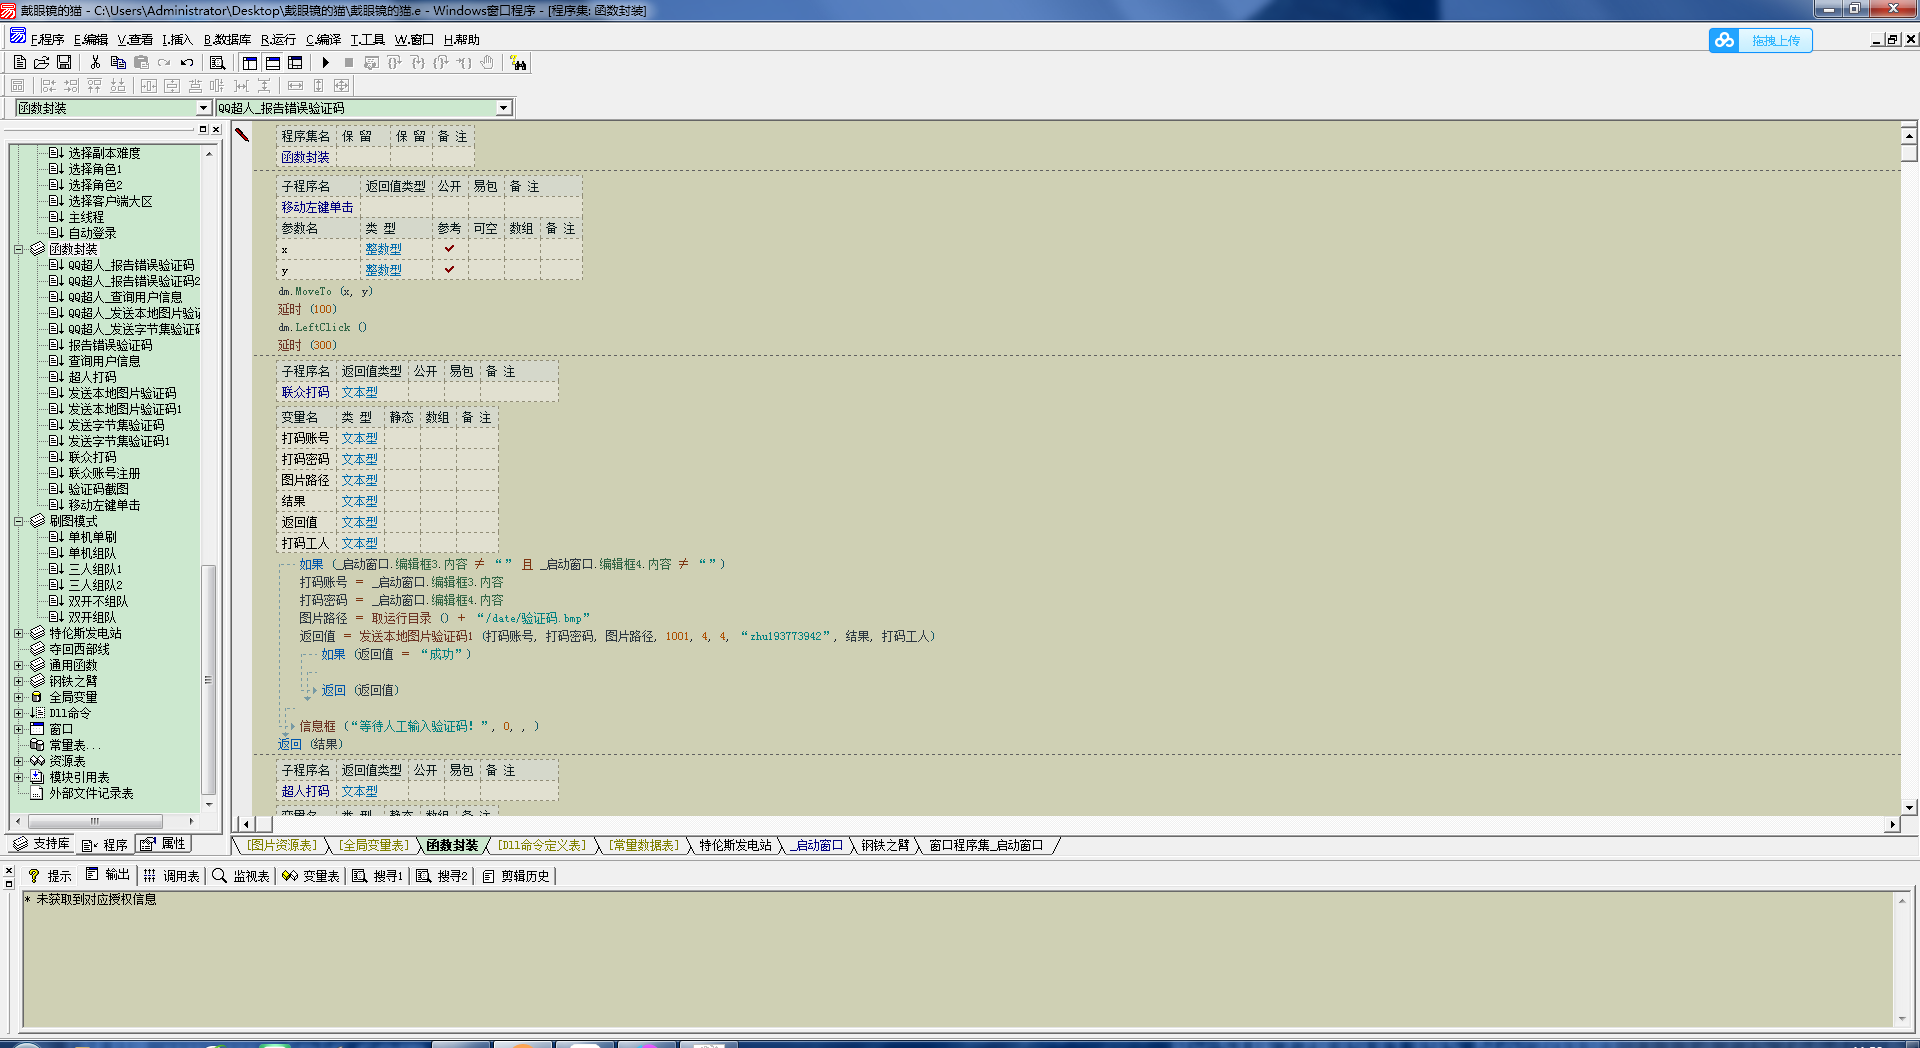Image resolution: width=1920 pixels, height=1048 pixels.
Task: Click the Save floppy disk icon
Action: 64,62
